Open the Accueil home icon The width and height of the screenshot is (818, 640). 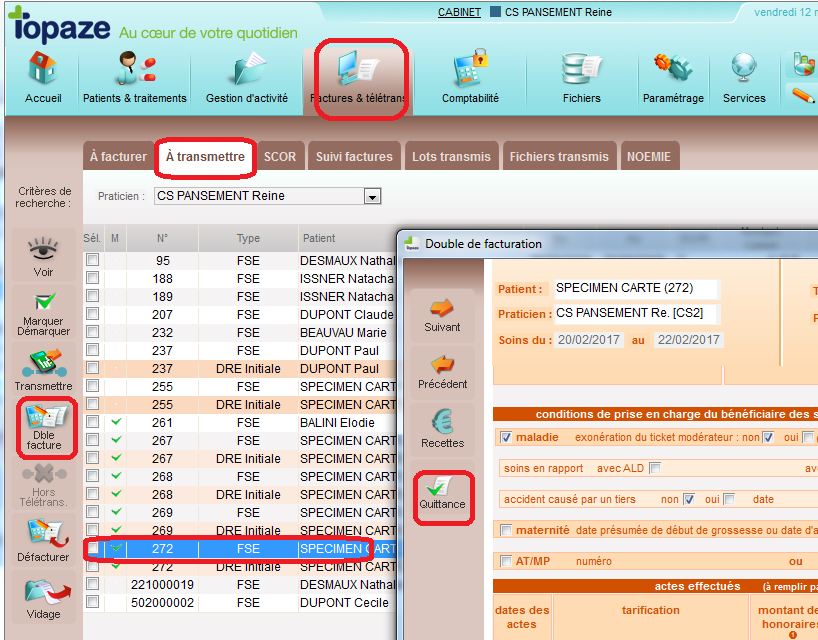click(x=43, y=77)
